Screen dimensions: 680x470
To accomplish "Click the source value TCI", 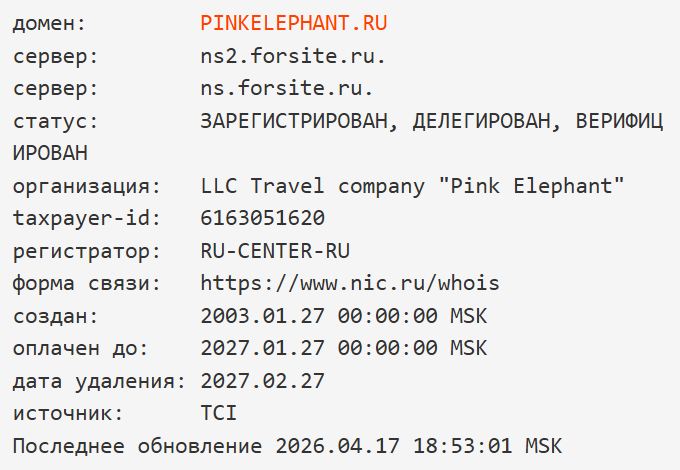I will click(x=219, y=414).
